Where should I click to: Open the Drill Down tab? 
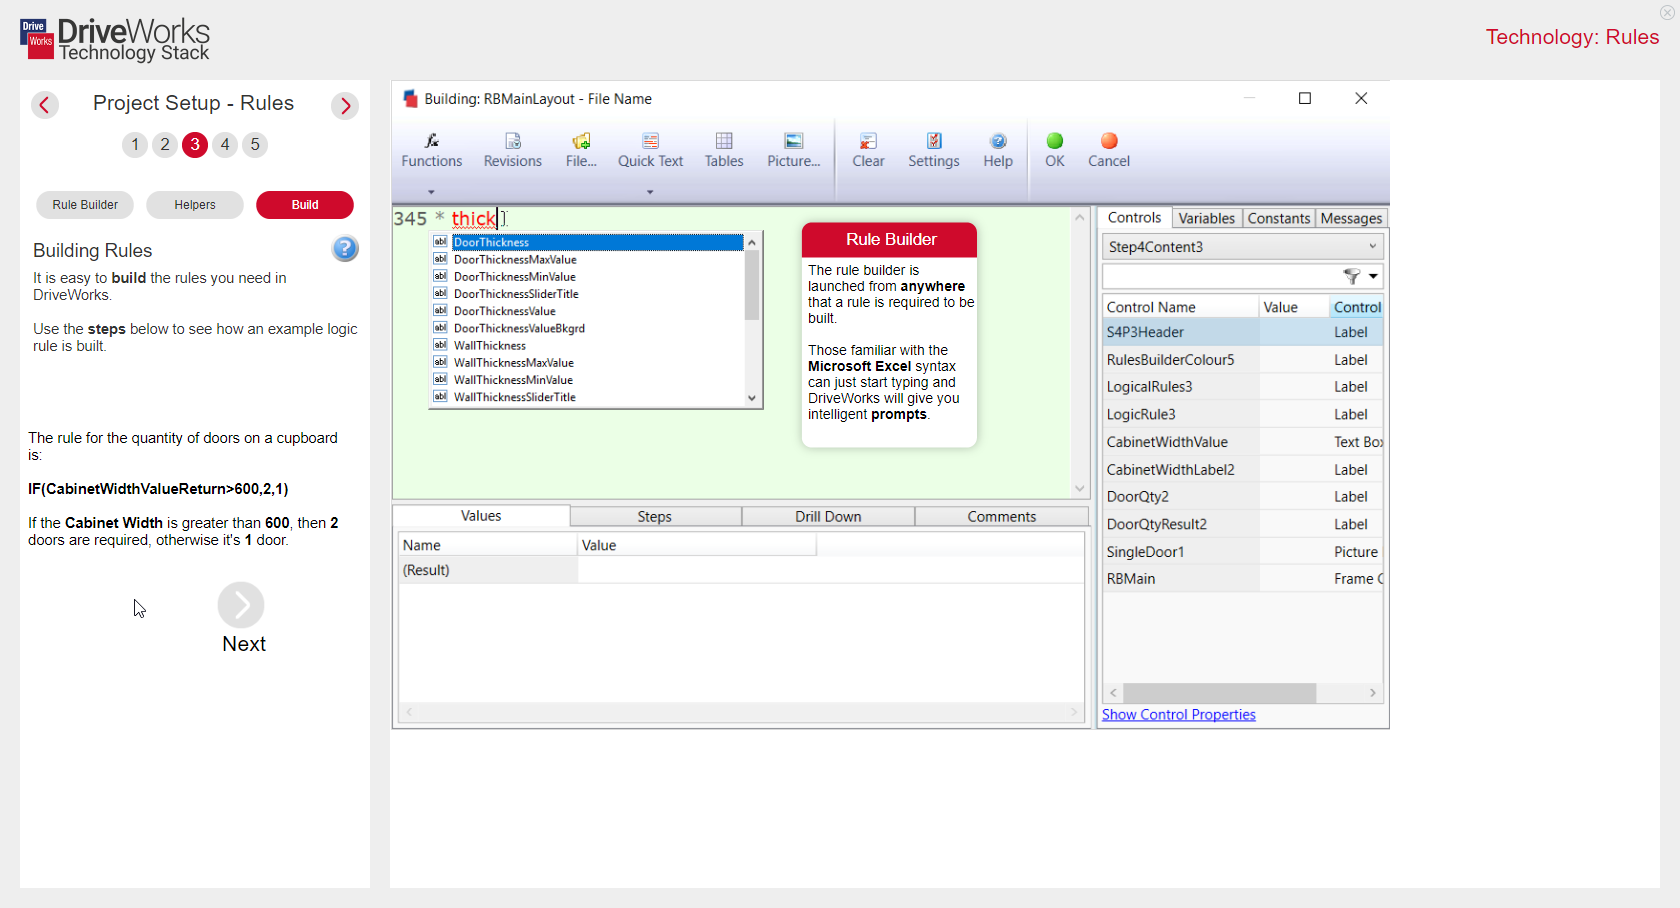coord(827,516)
